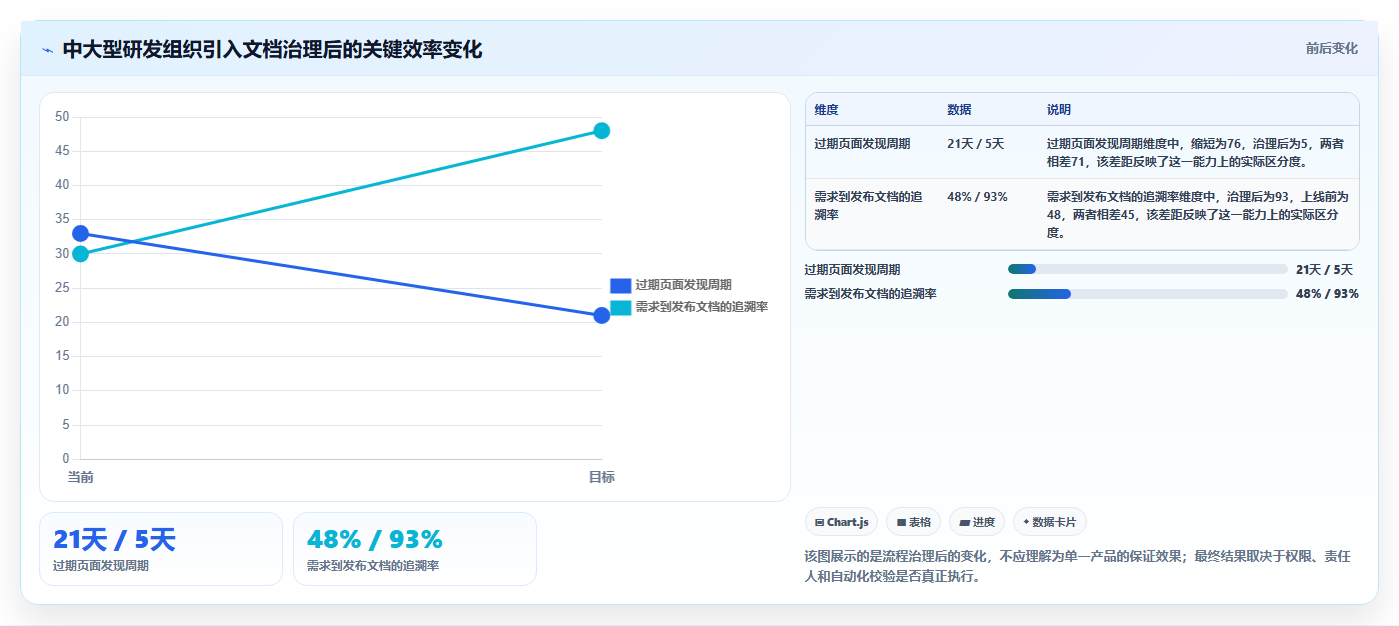Image resolution: width=1399 pixels, height=626 pixels.
Task: Click the 48% / 93% value beside progress bar
Action: tap(1327, 294)
